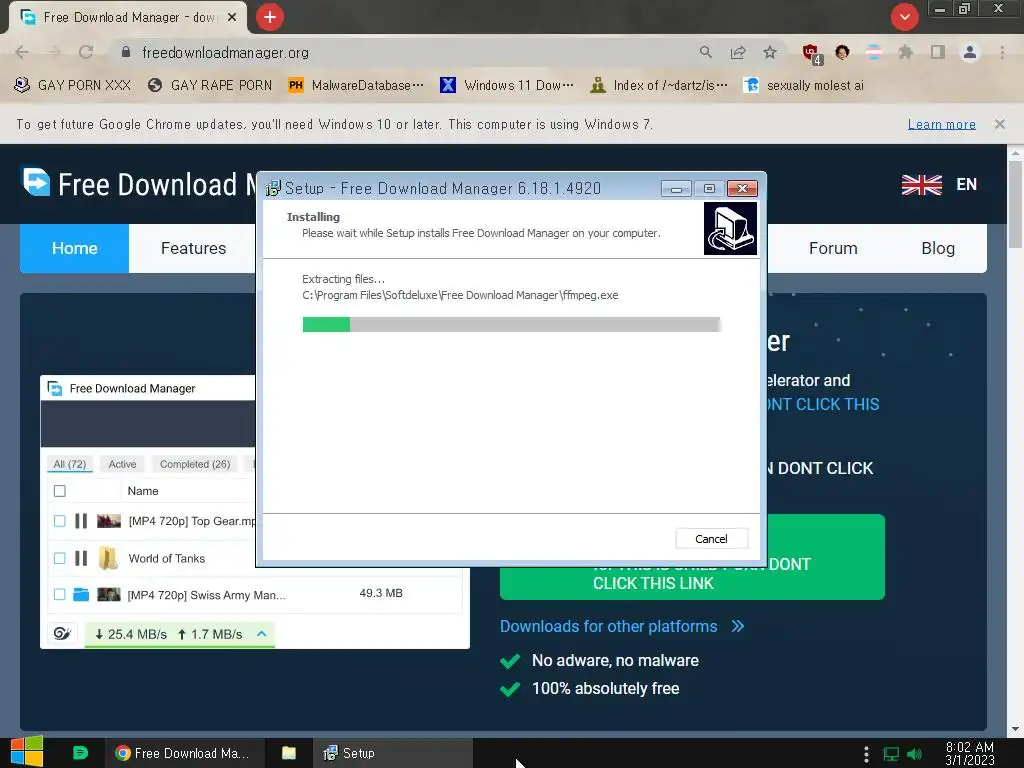Screen dimensions: 1024x768
Task: Switch to the Setup taskbar button
Action: [x=392, y=753]
